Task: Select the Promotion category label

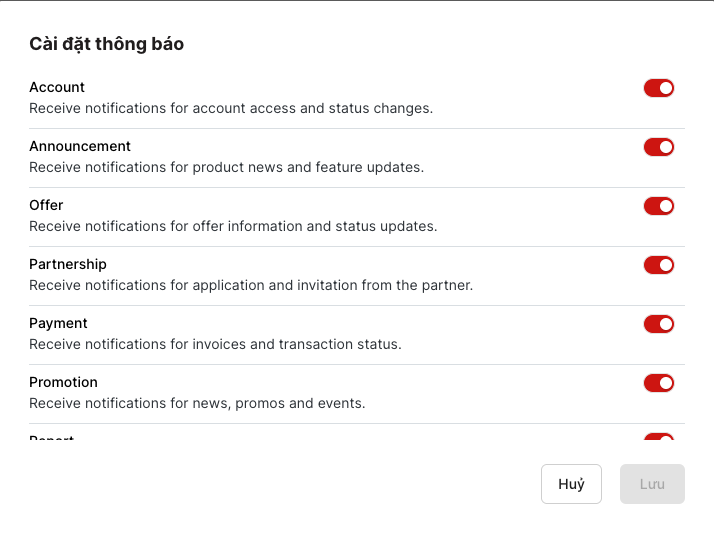Action: [x=63, y=382]
